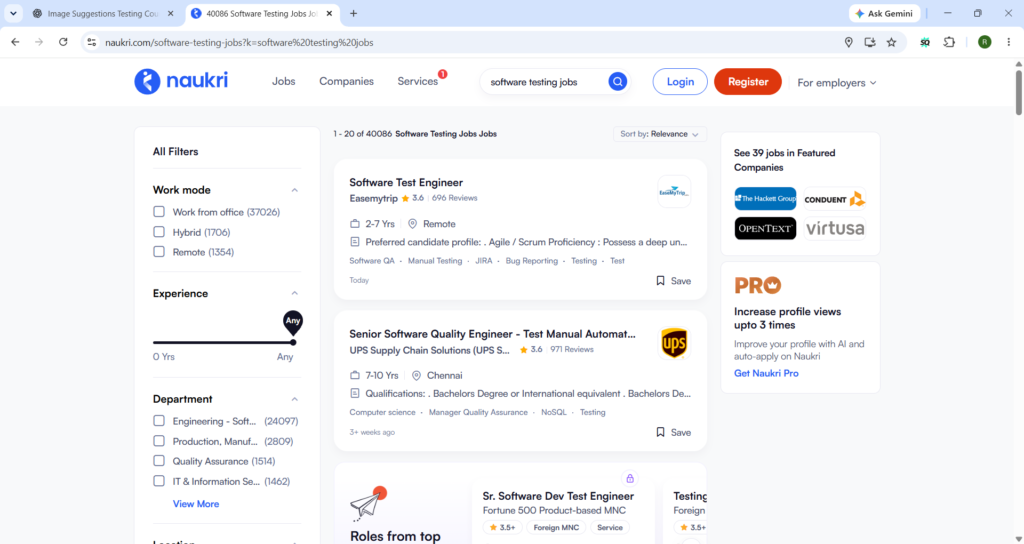Bookmark this page with the star icon
Screen dimensions: 1024x544
coord(891,42)
